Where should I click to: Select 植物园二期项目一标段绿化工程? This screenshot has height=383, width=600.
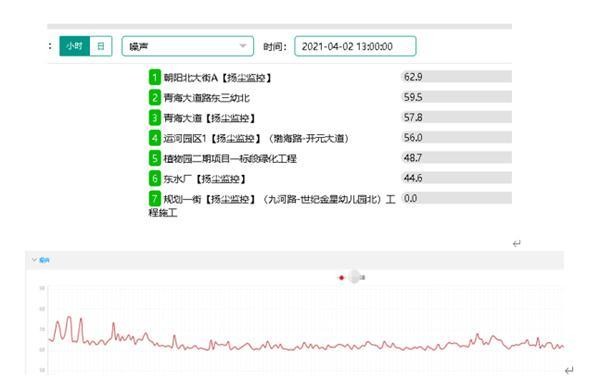[230, 159]
